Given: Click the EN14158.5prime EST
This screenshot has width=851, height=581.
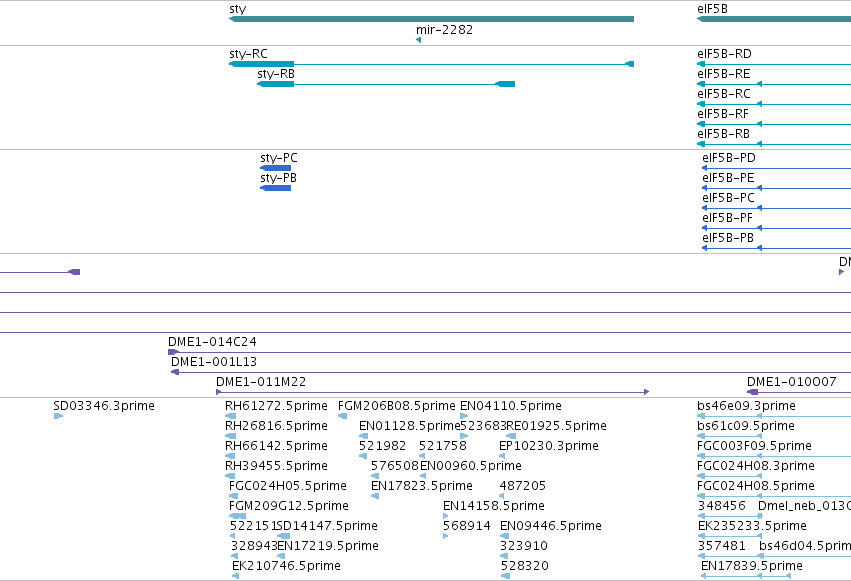Looking at the screenshot, I should click(x=446, y=516).
